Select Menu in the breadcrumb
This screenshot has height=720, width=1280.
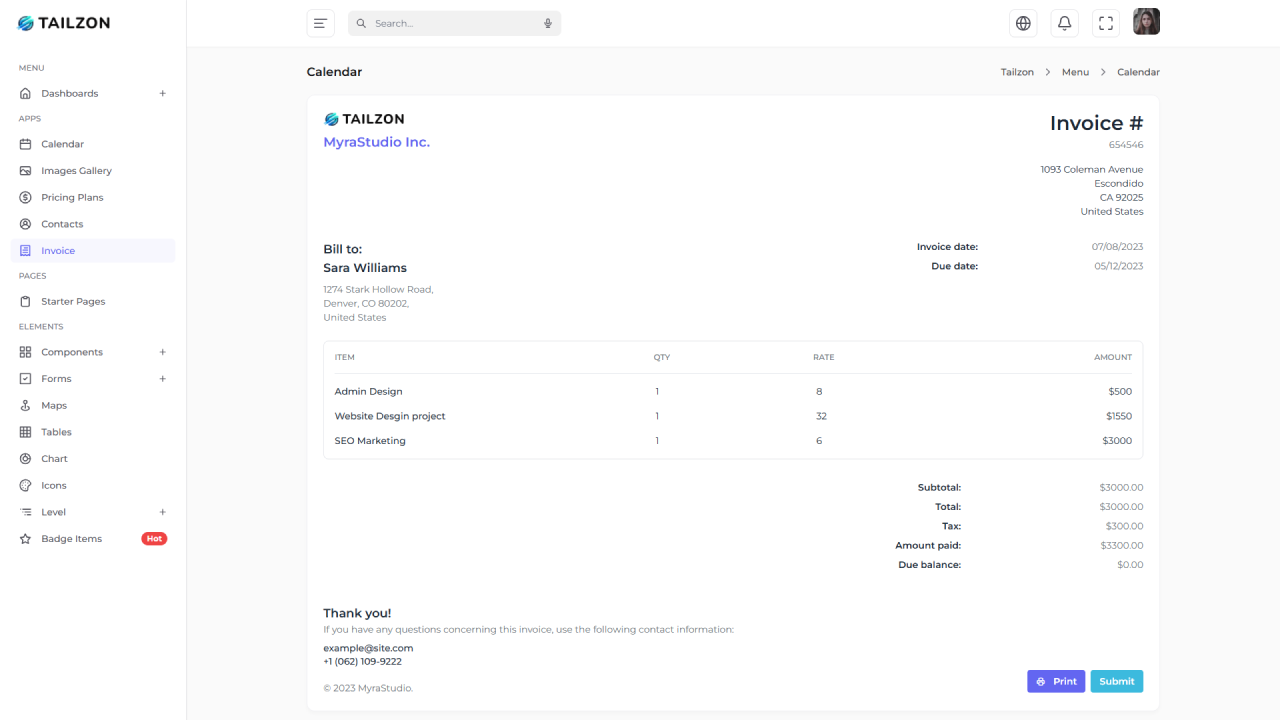point(1074,71)
